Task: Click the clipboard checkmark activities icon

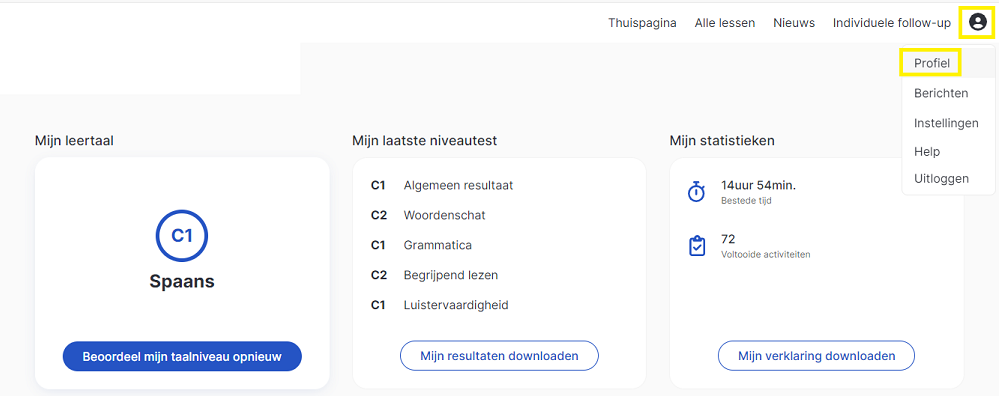Action: click(x=697, y=246)
